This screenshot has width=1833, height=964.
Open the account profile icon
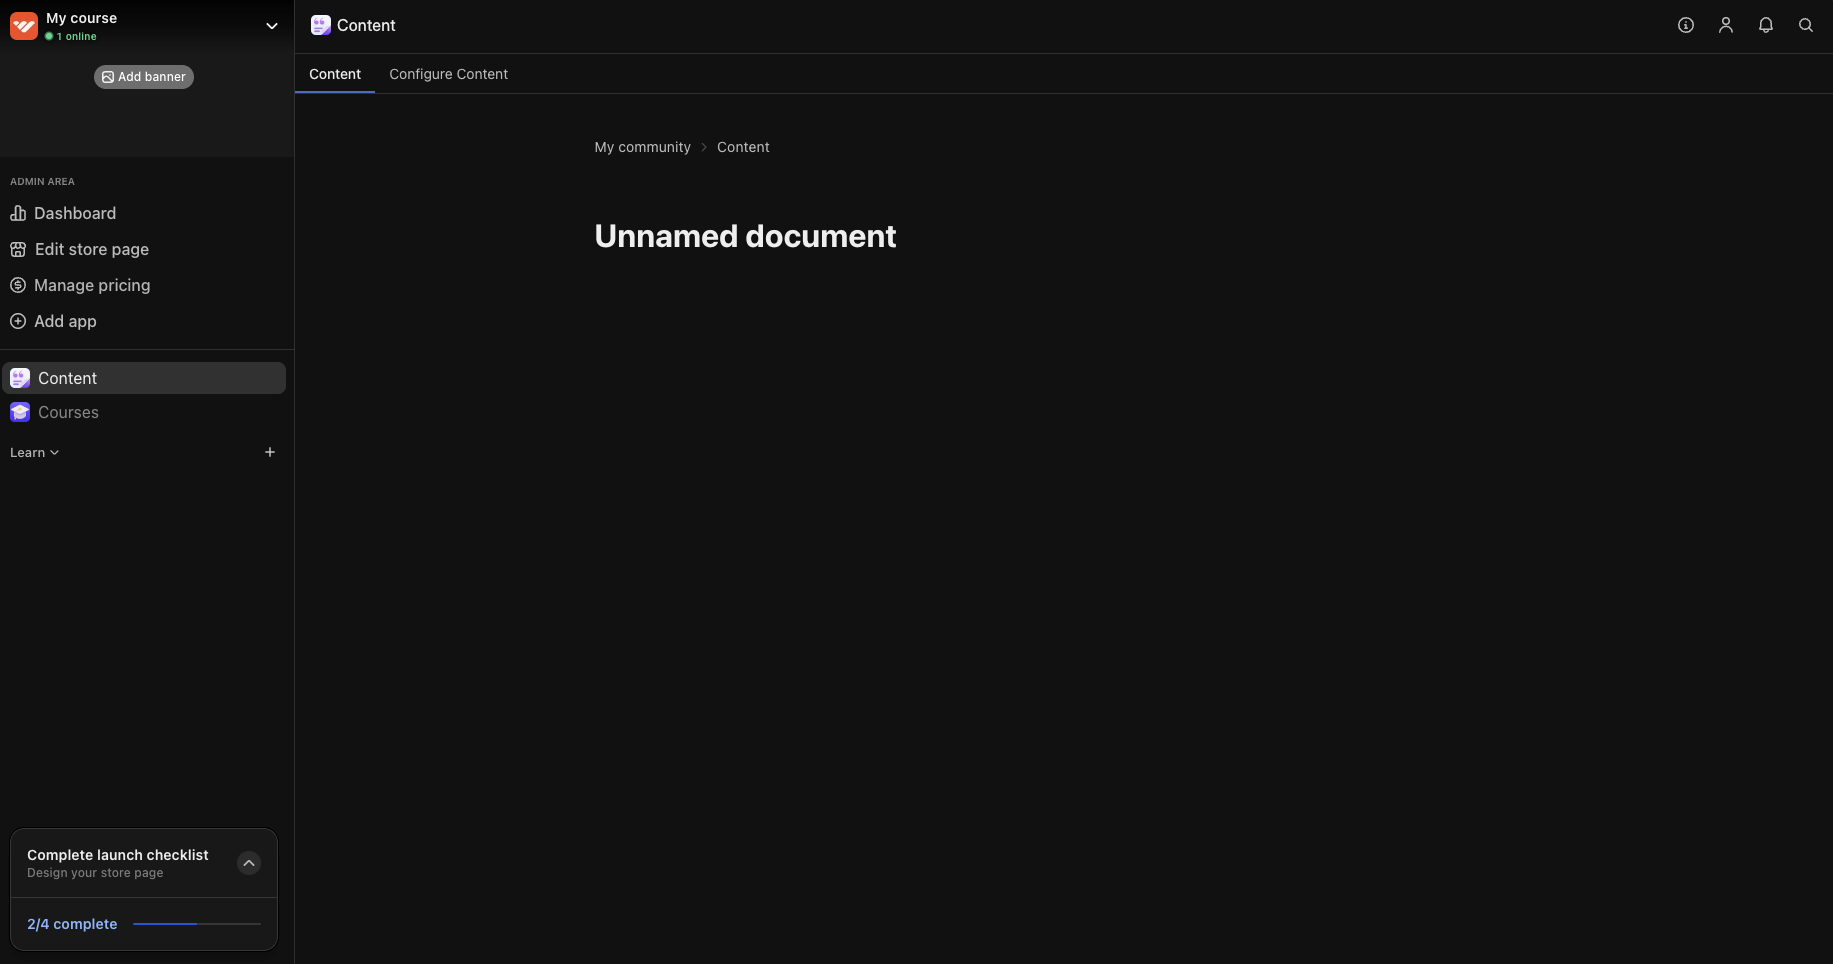(1725, 25)
